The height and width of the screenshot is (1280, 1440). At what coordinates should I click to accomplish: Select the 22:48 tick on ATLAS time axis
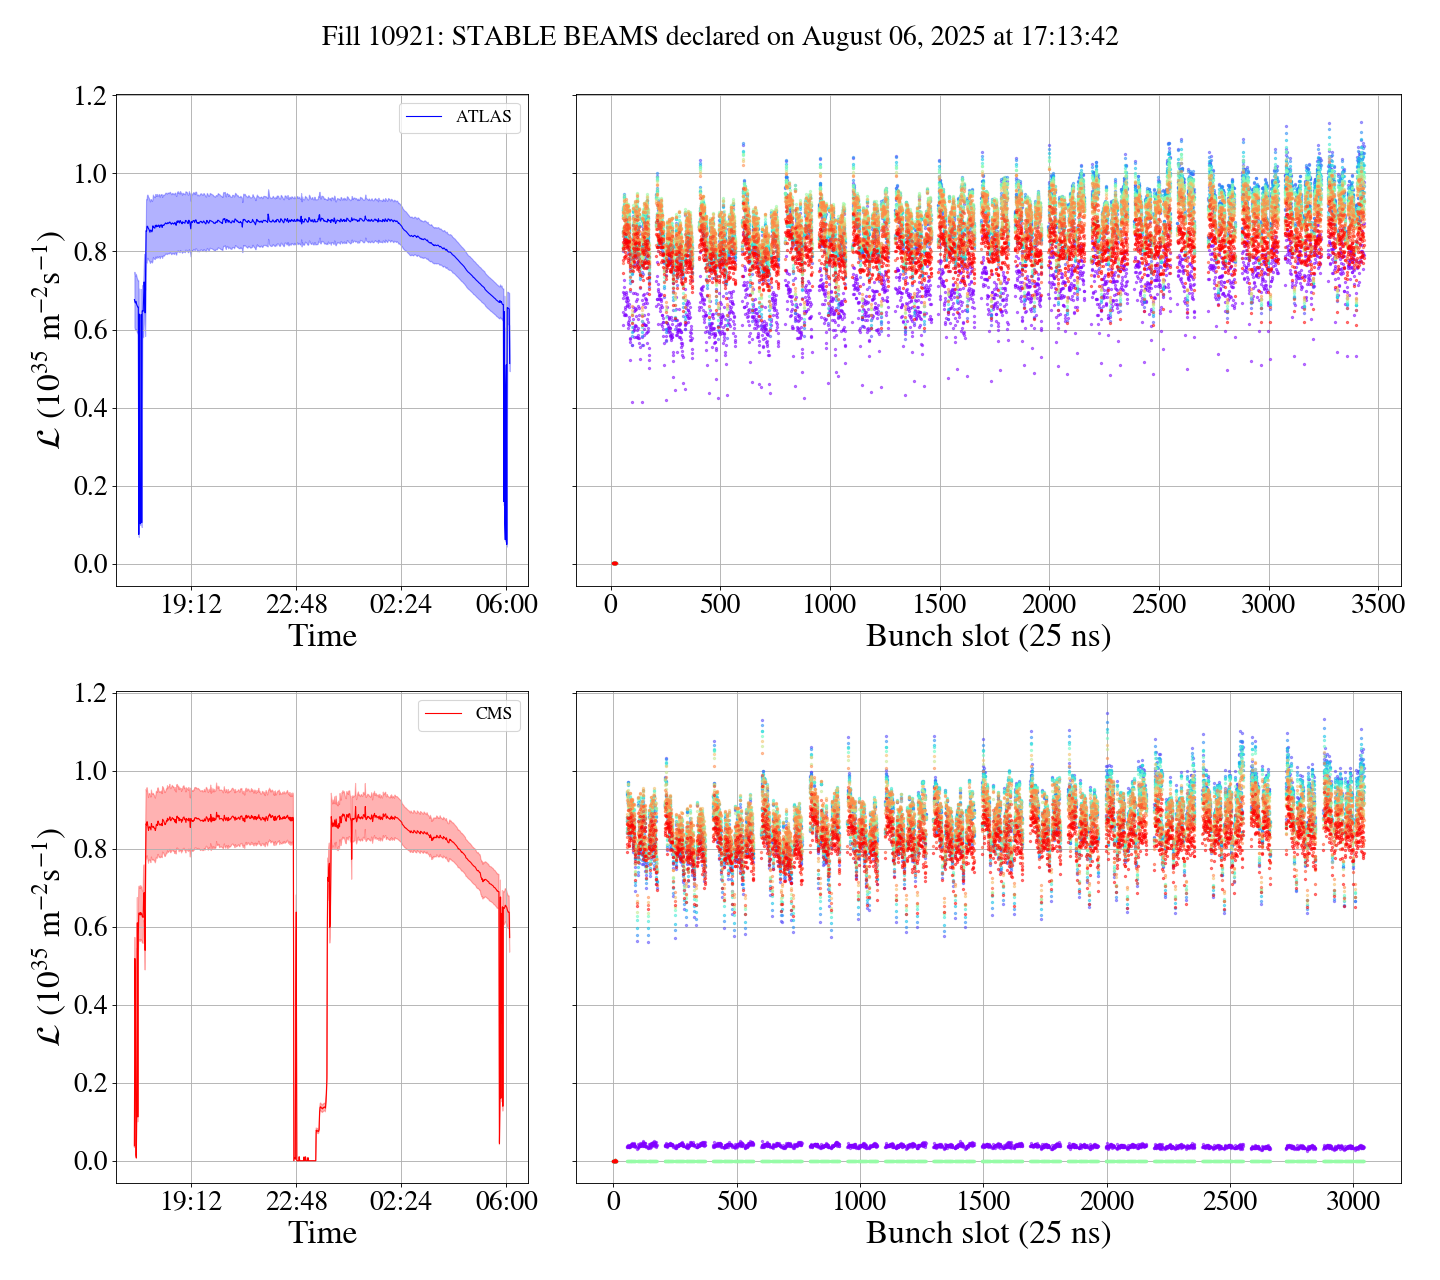pyautogui.click(x=296, y=604)
